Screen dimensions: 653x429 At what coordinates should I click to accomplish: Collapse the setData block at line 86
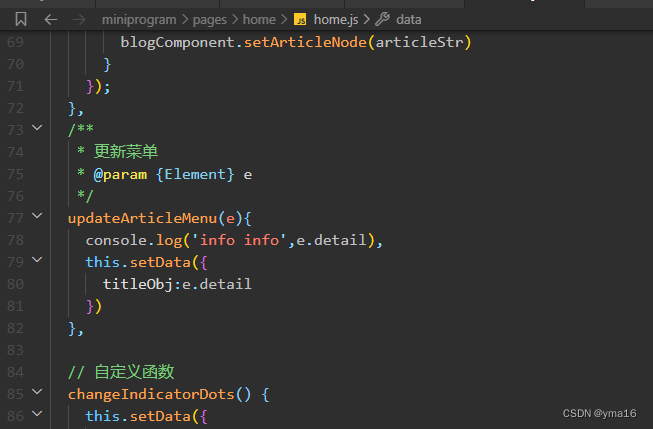coord(37,414)
